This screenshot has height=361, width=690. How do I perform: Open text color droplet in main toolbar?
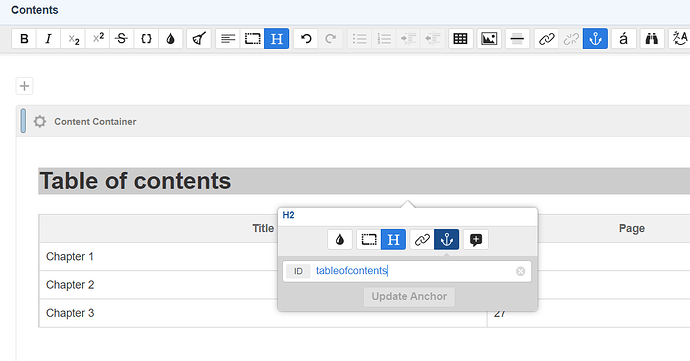tap(171, 39)
